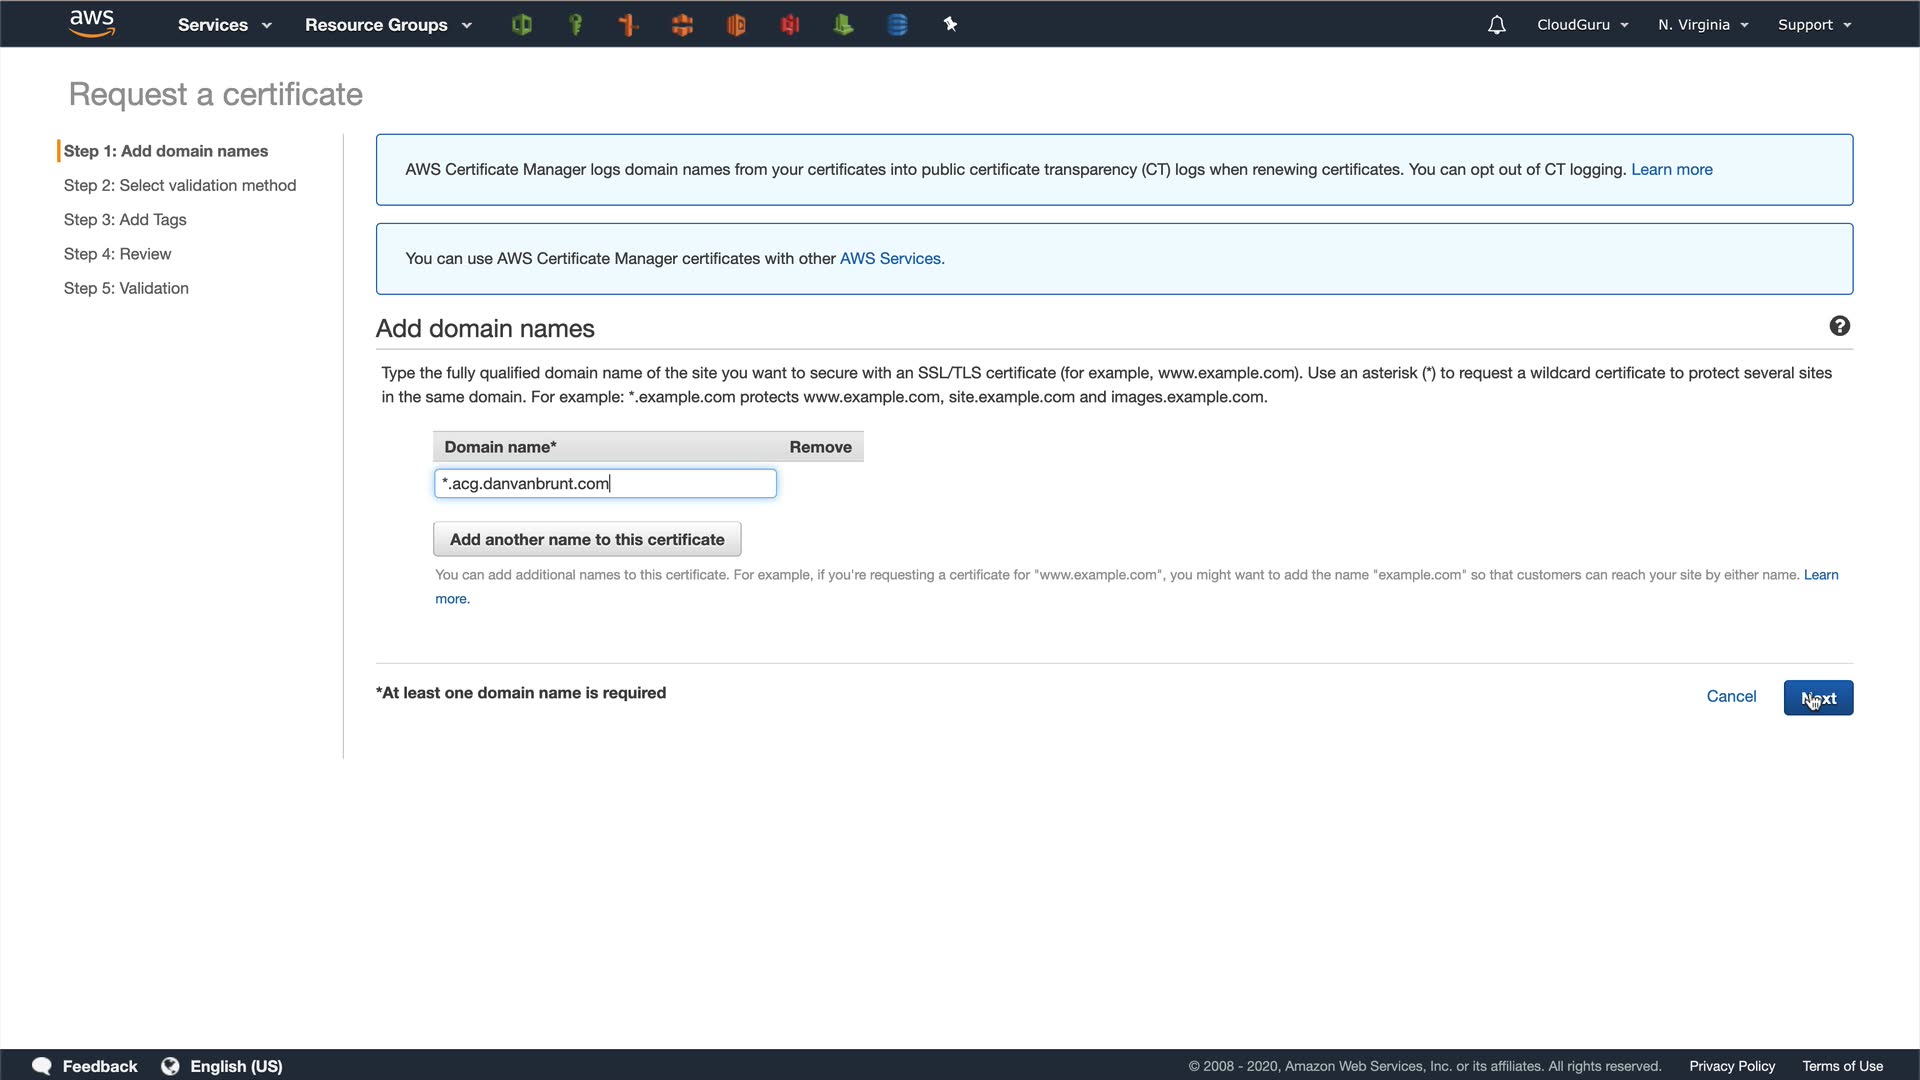Click Add another name to this certificate

coord(587,539)
